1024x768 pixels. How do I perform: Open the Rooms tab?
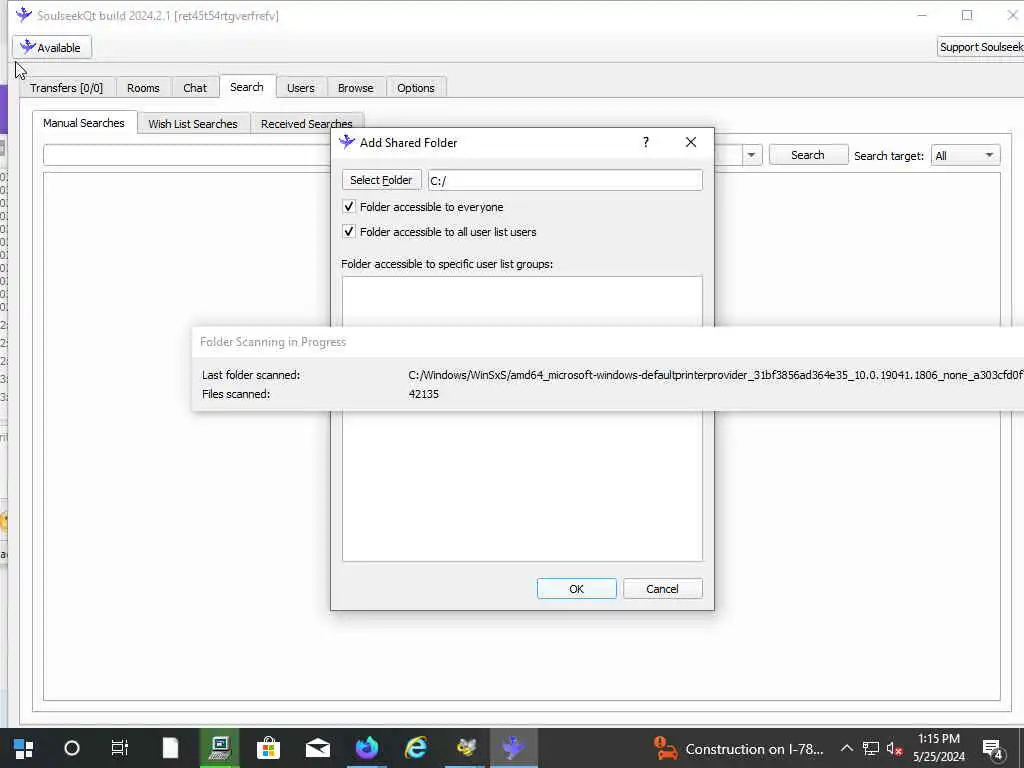tap(143, 88)
